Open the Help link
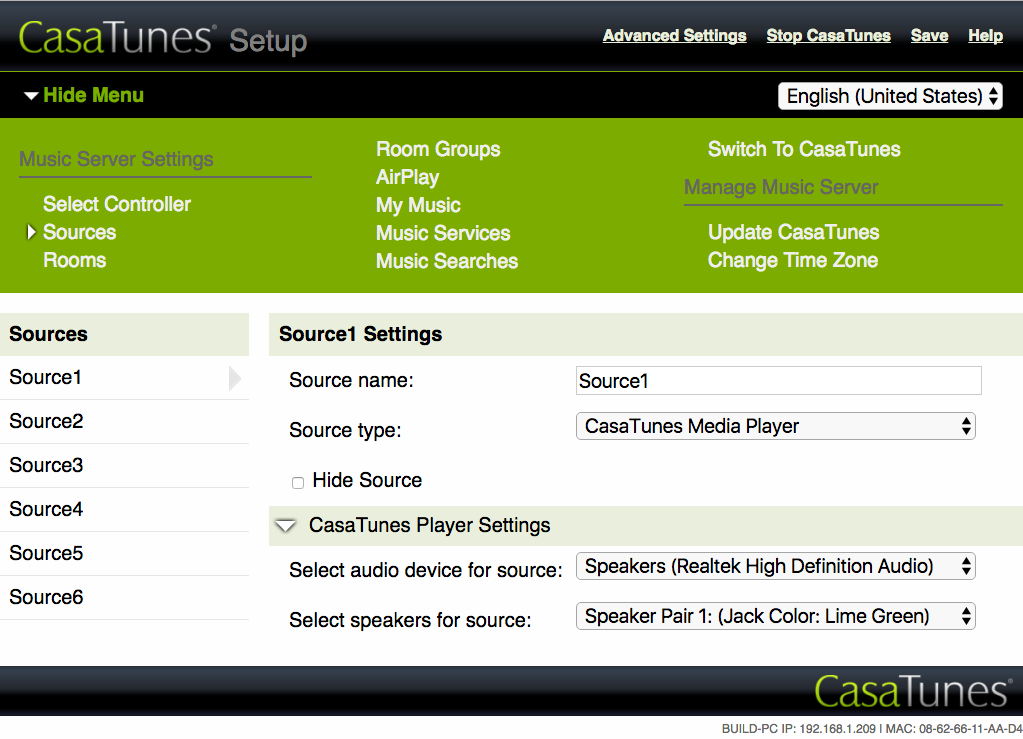Image resolution: width=1023 pixels, height=739 pixels. pos(985,35)
